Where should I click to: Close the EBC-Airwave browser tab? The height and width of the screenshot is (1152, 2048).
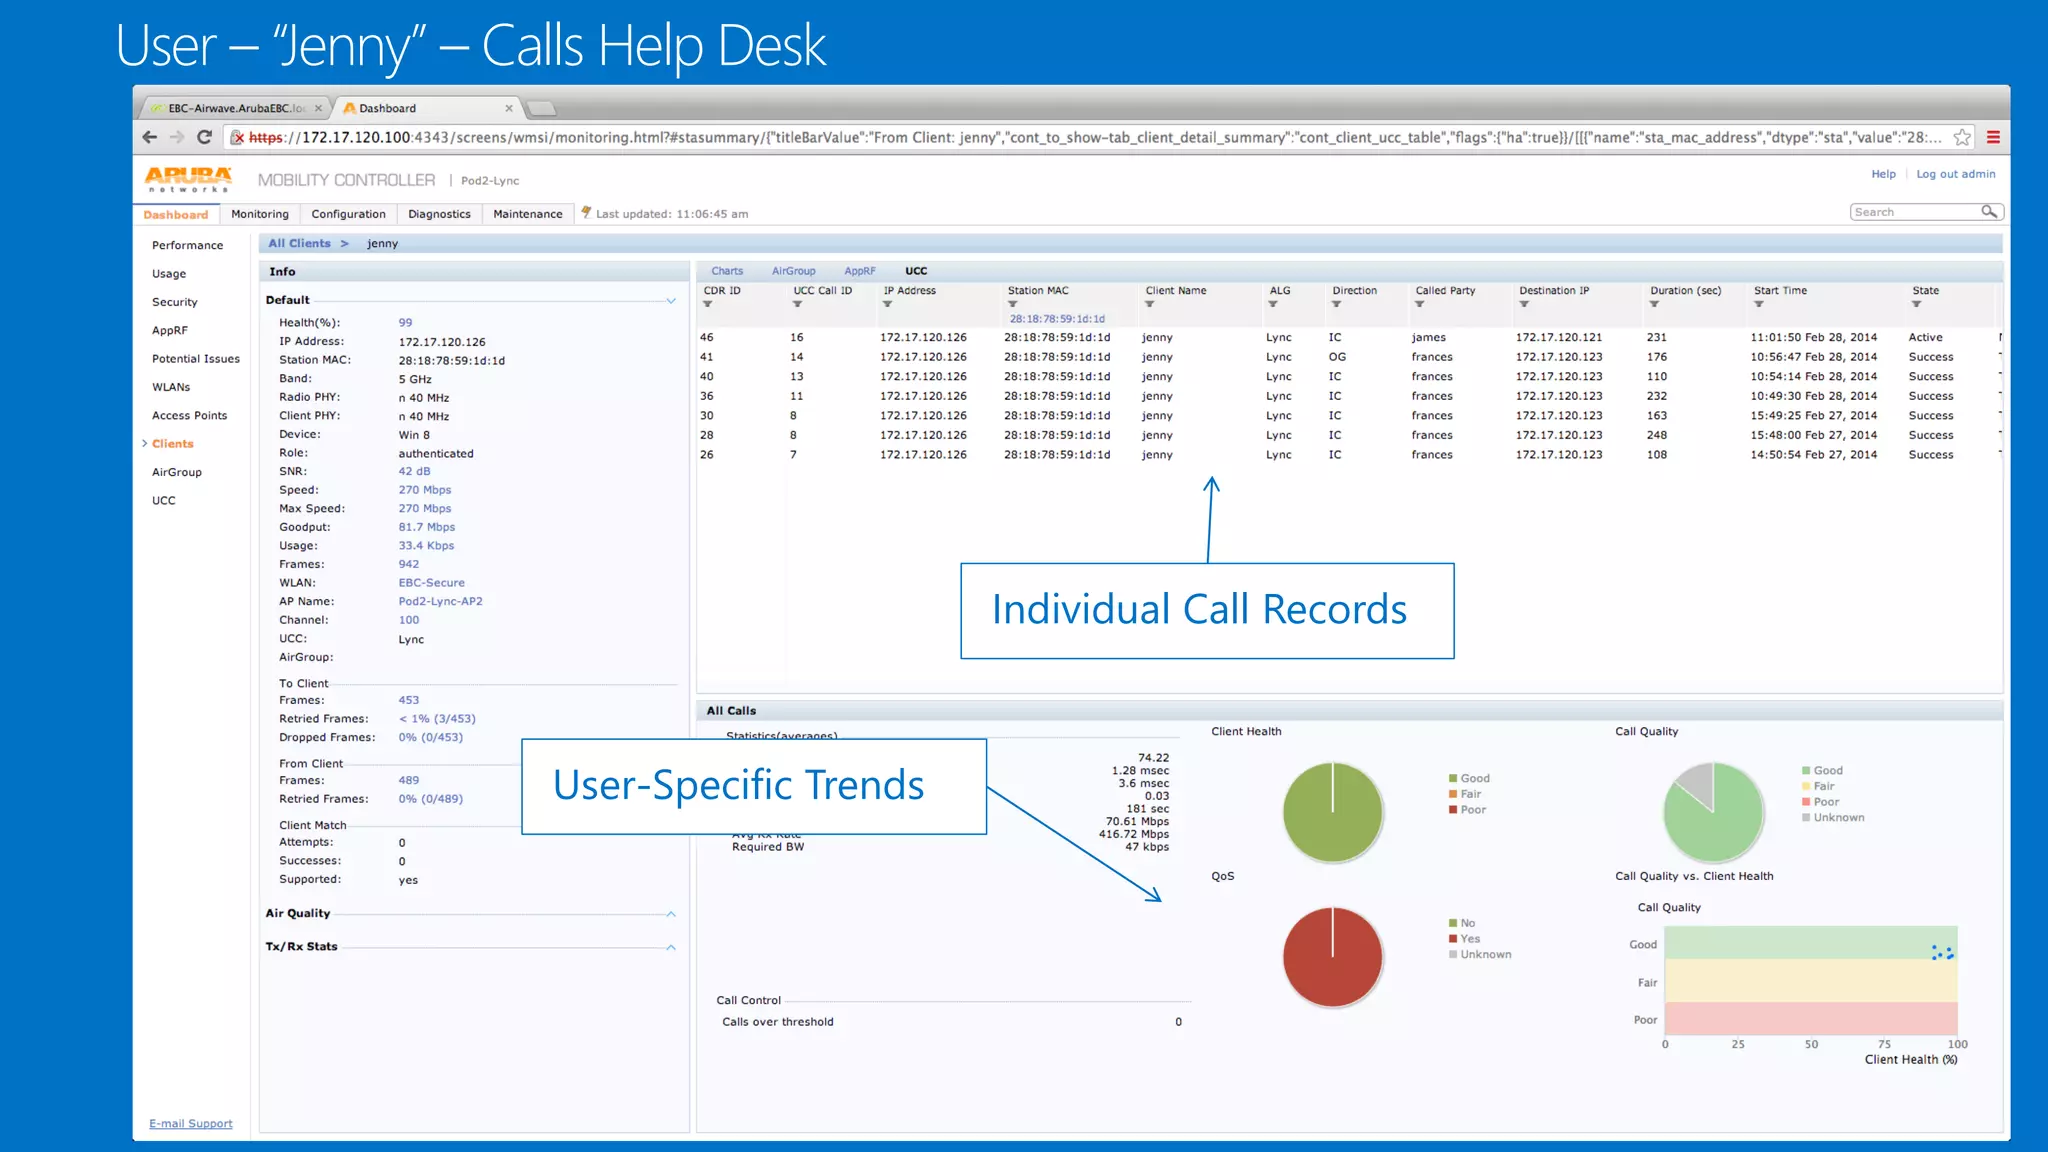pyautogui.click(x=319, y=108)
